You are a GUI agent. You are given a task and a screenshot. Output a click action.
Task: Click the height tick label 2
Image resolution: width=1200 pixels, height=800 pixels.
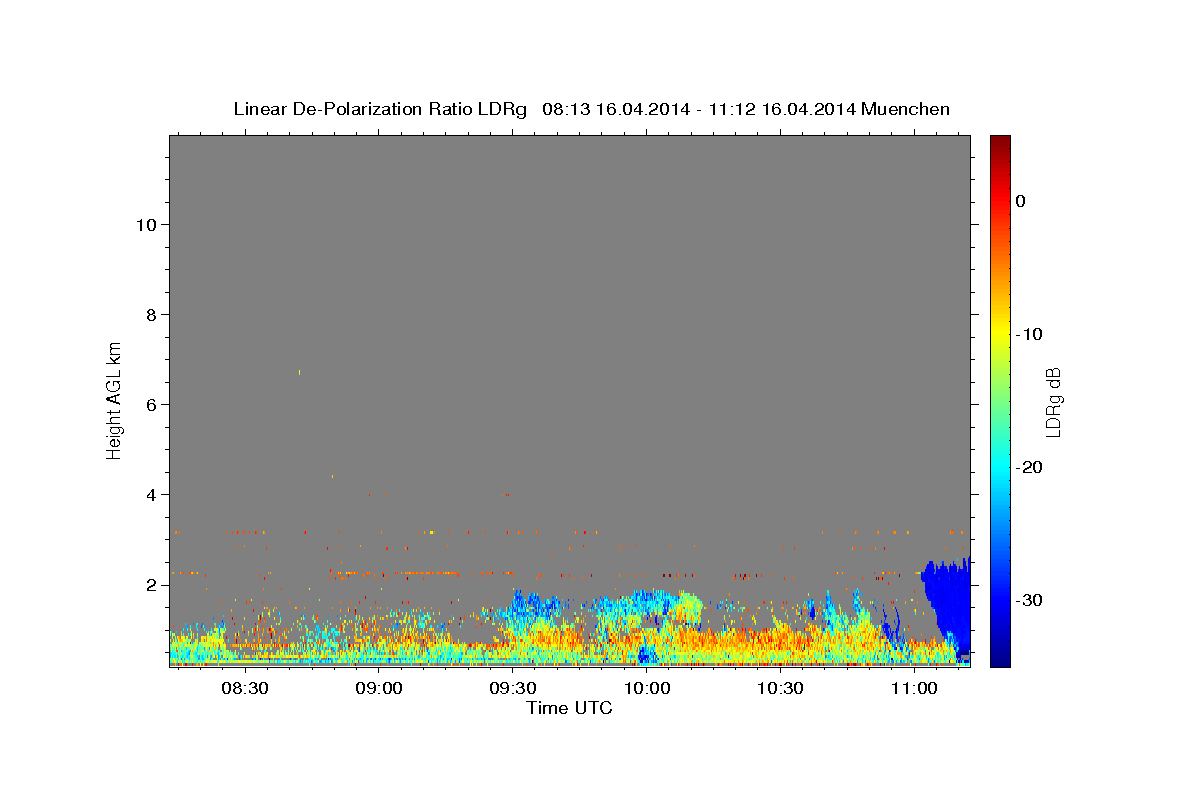pos(152,585)
